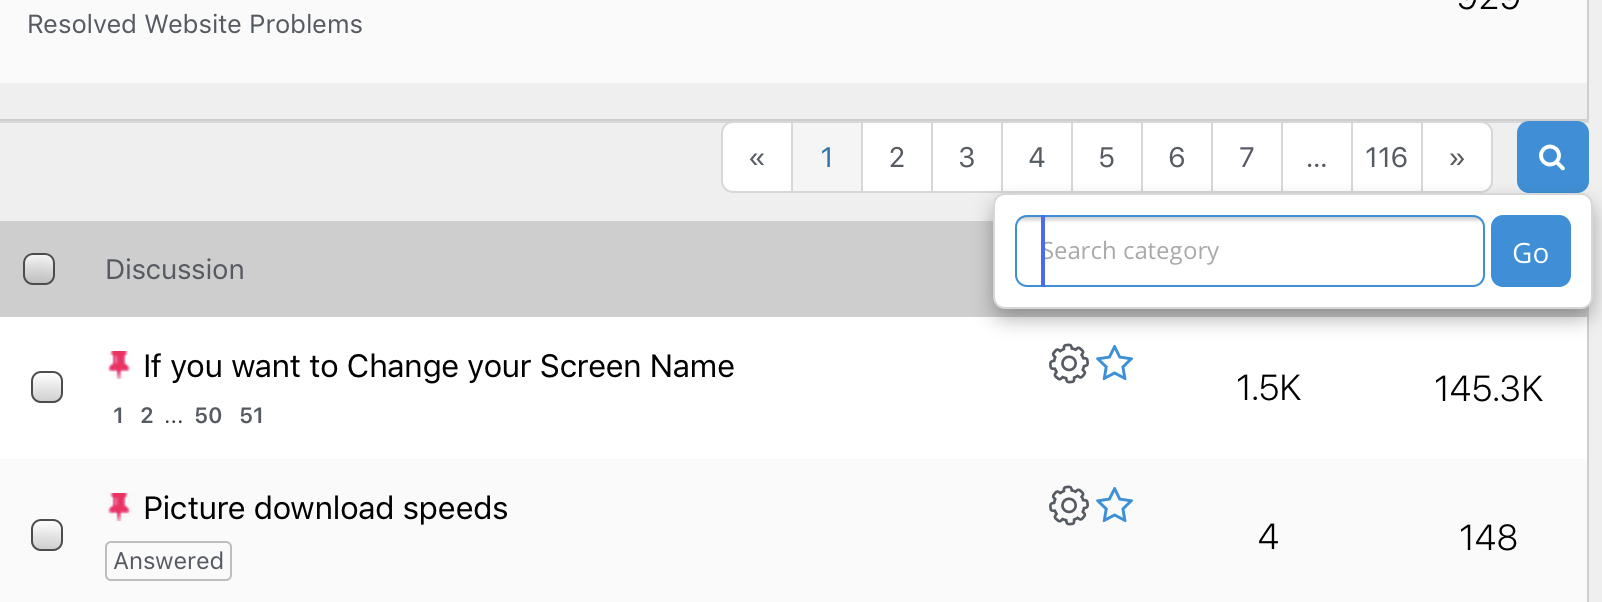Toggle the select-all Discussion checkbox
Viewport: 1602px width, 602px height.
click(39, 269)
